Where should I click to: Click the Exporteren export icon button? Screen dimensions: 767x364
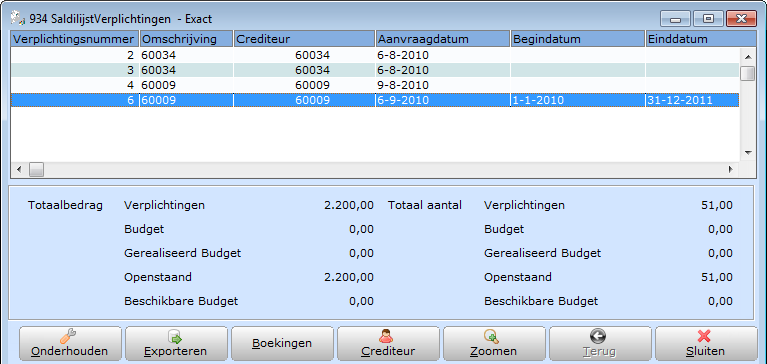click(176, 344)
